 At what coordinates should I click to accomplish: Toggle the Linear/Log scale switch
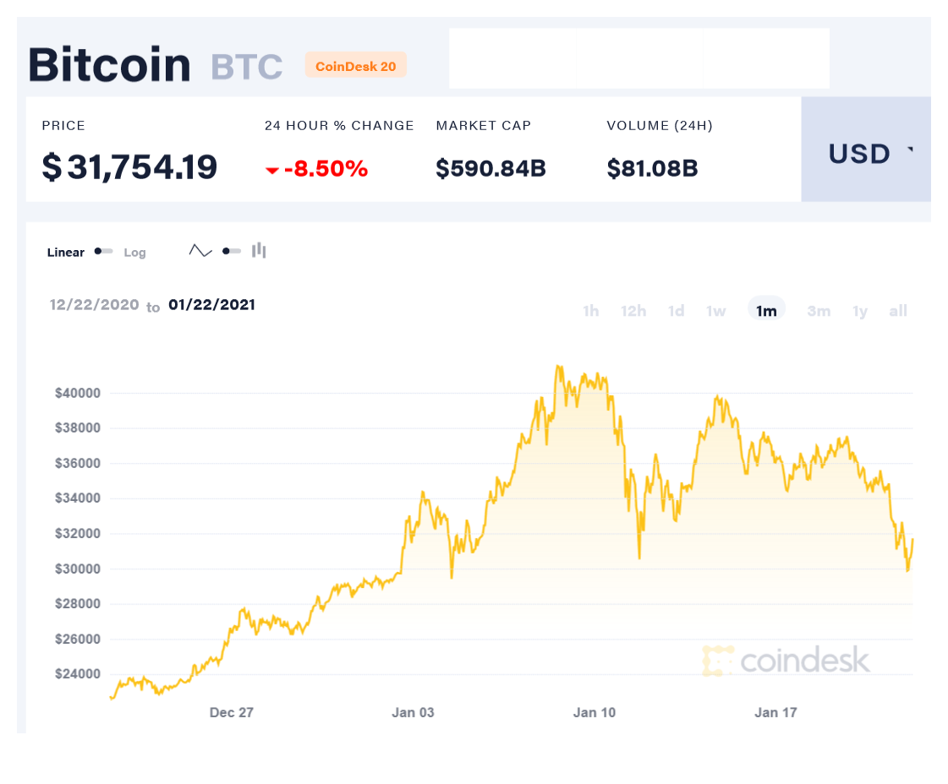coord(103,251)
